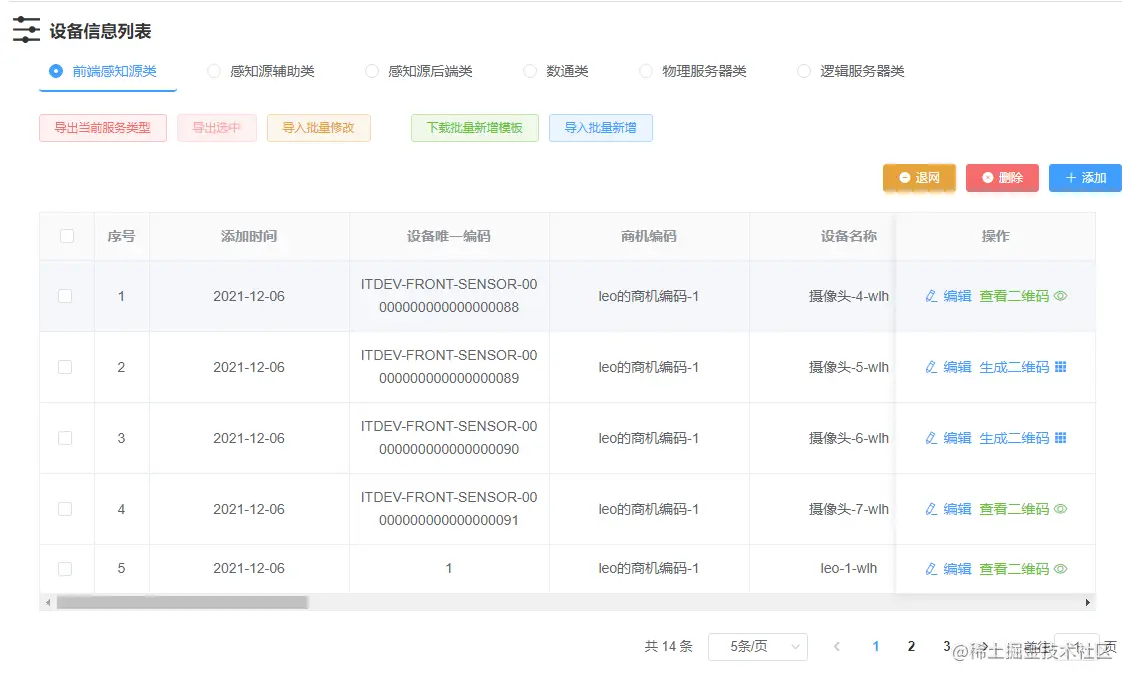
Task: Click the blue 添加 button
Action: tap(1085, 178)
